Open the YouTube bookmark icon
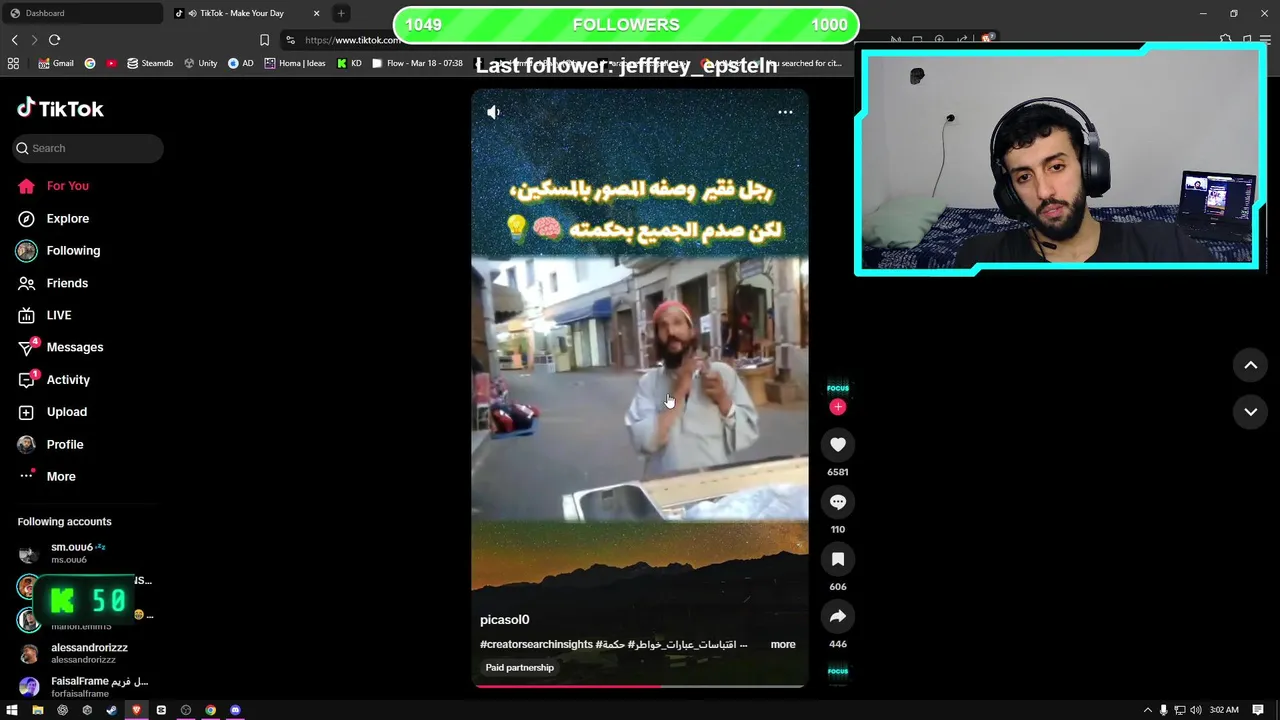Screen dimensions: 1280x720 (111, 63)
